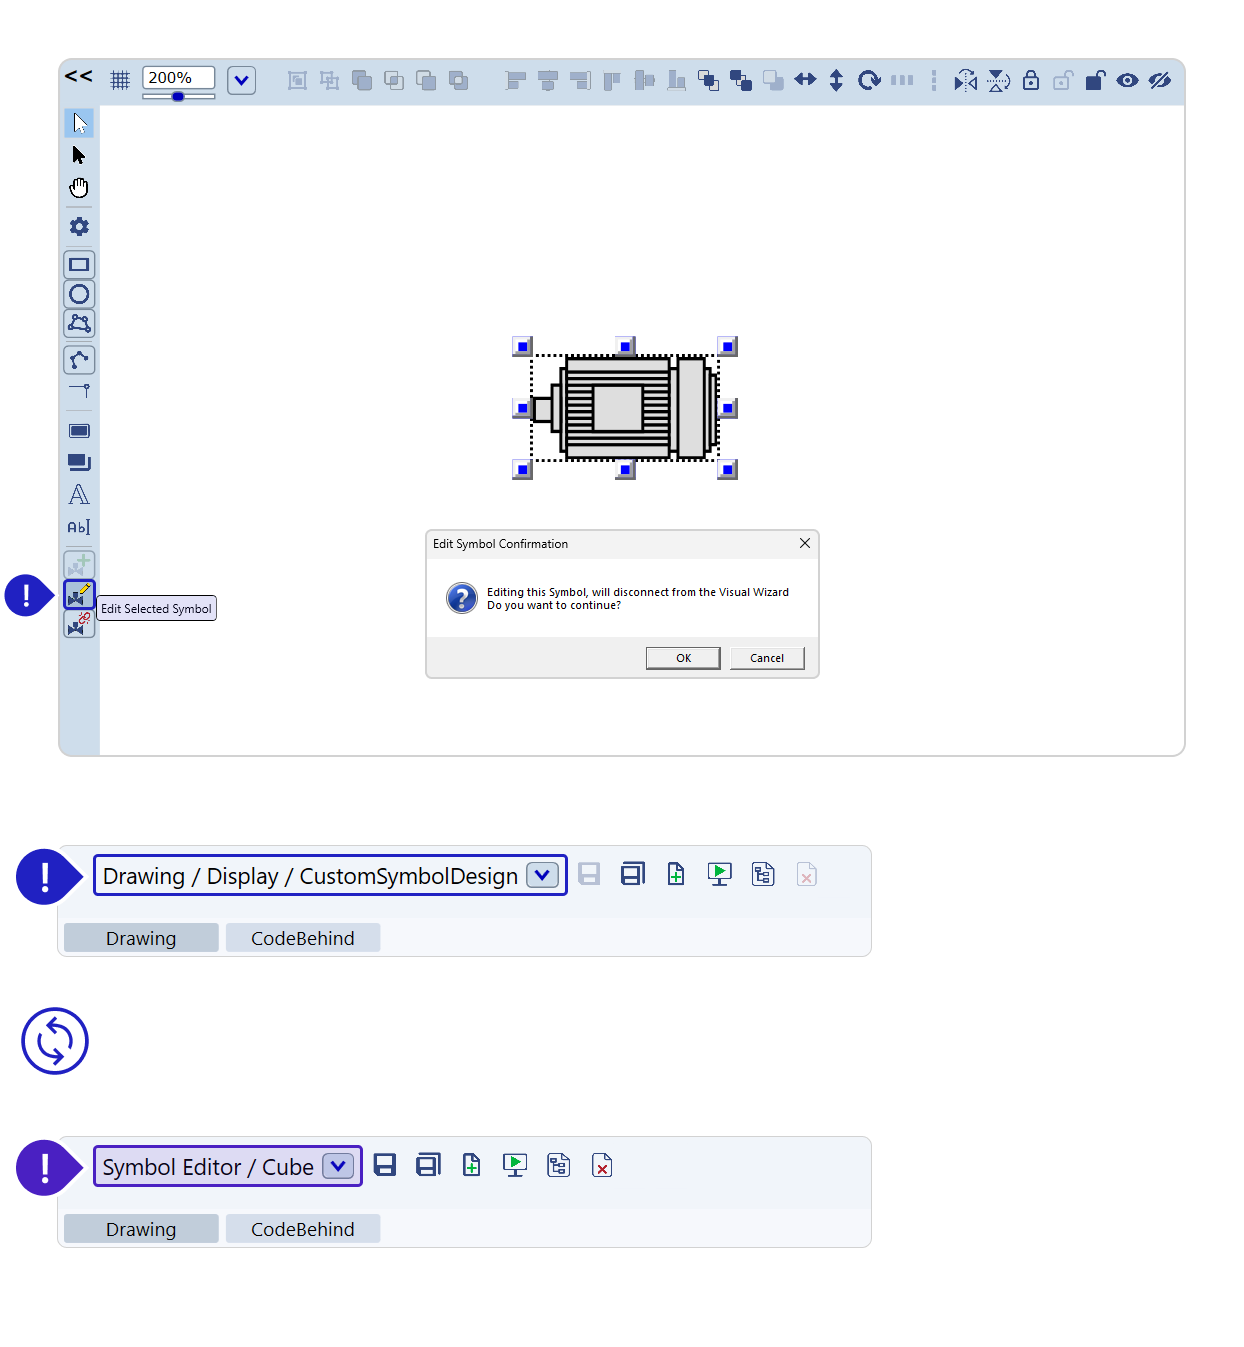The image size is (1244, 1347).
Task: Open Drawing tab under Symbol Editor / Cube
Action: point(141,1229)
